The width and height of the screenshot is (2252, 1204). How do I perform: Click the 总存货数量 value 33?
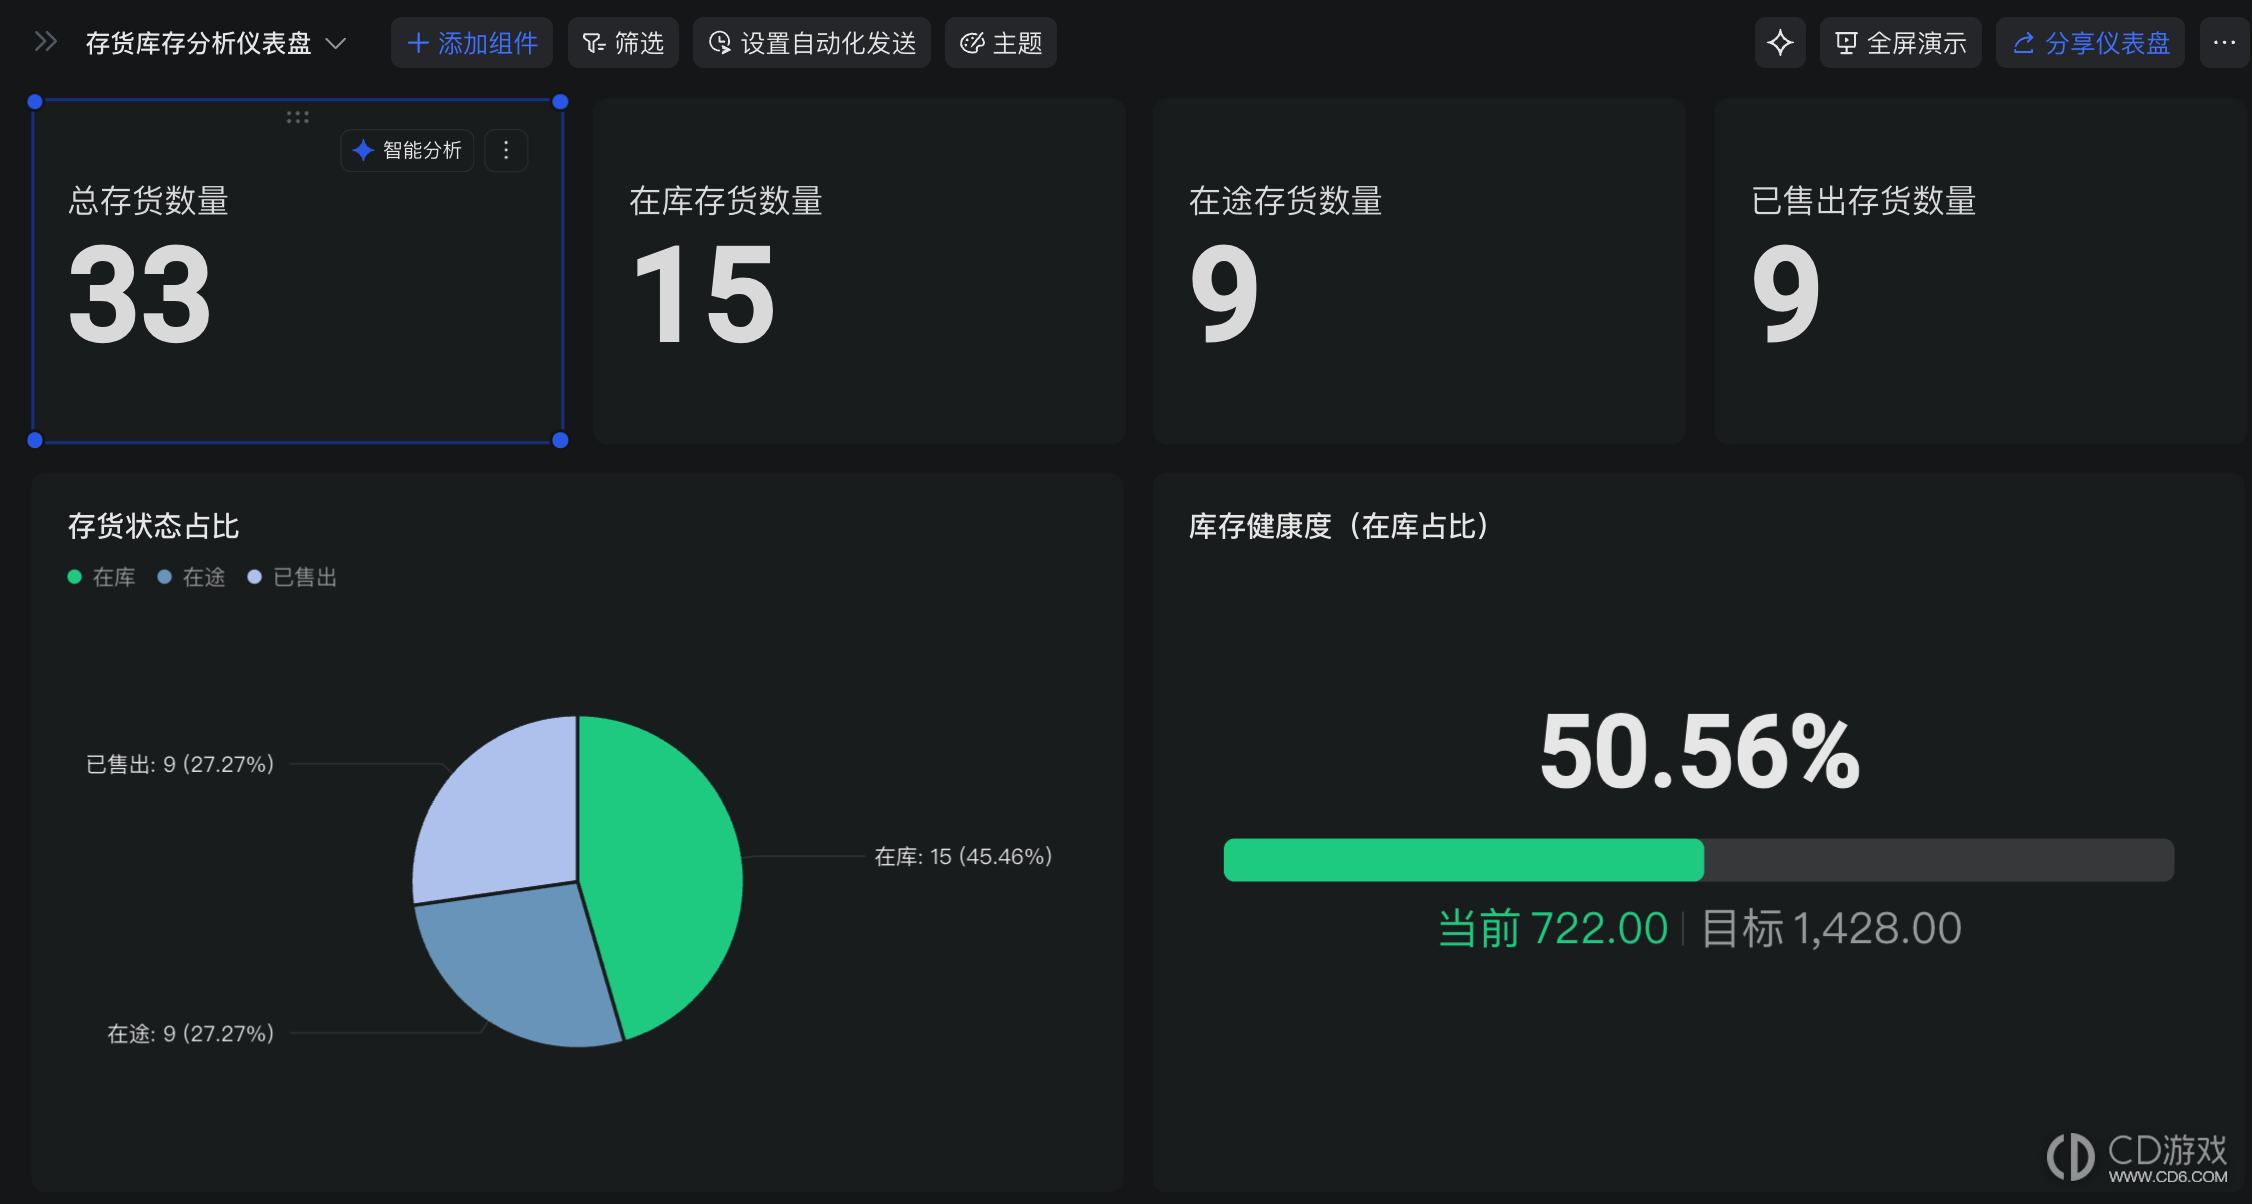click(x=140, y=296)
